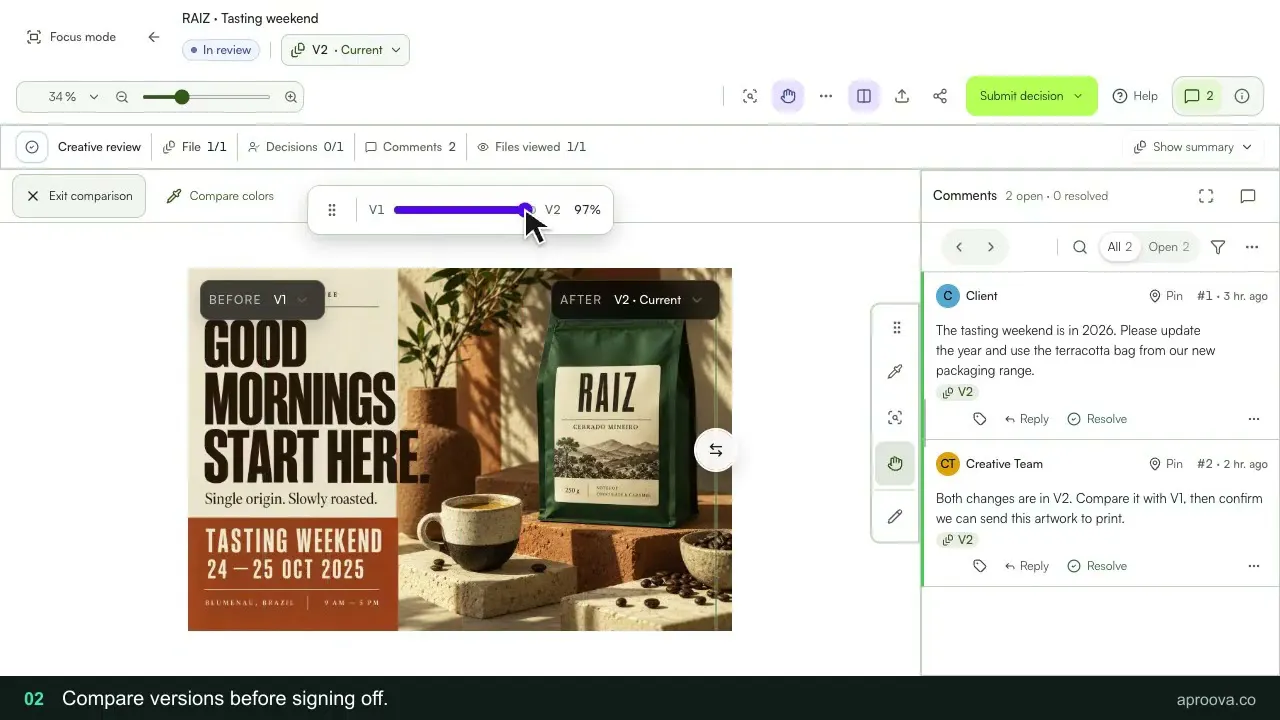The width and height of the screenshot is (1280, 720).
Task: Click Exit comparison button
Action: (x=79, y=196)
